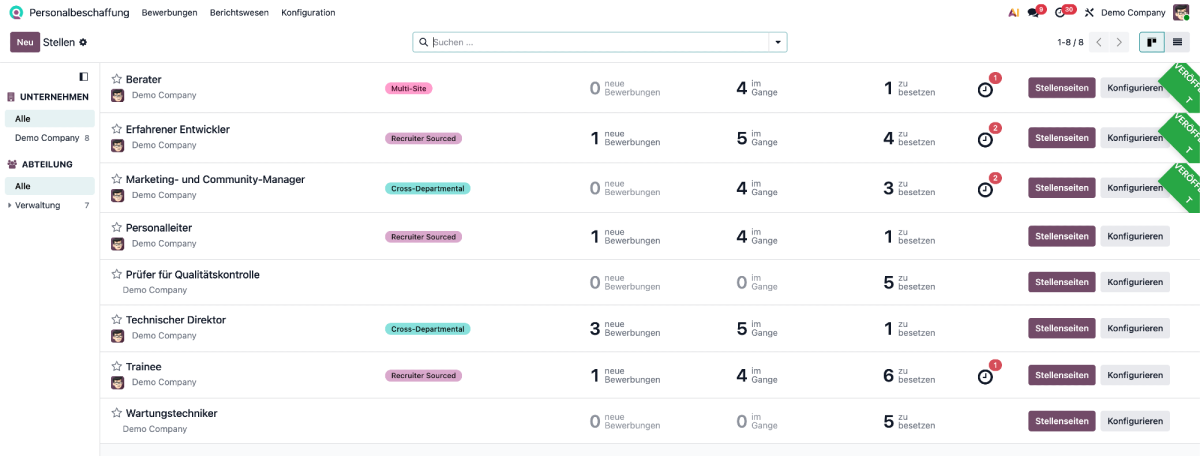
Task: Star the Marketing- und Community-Manager job
Action: (116, 179)
